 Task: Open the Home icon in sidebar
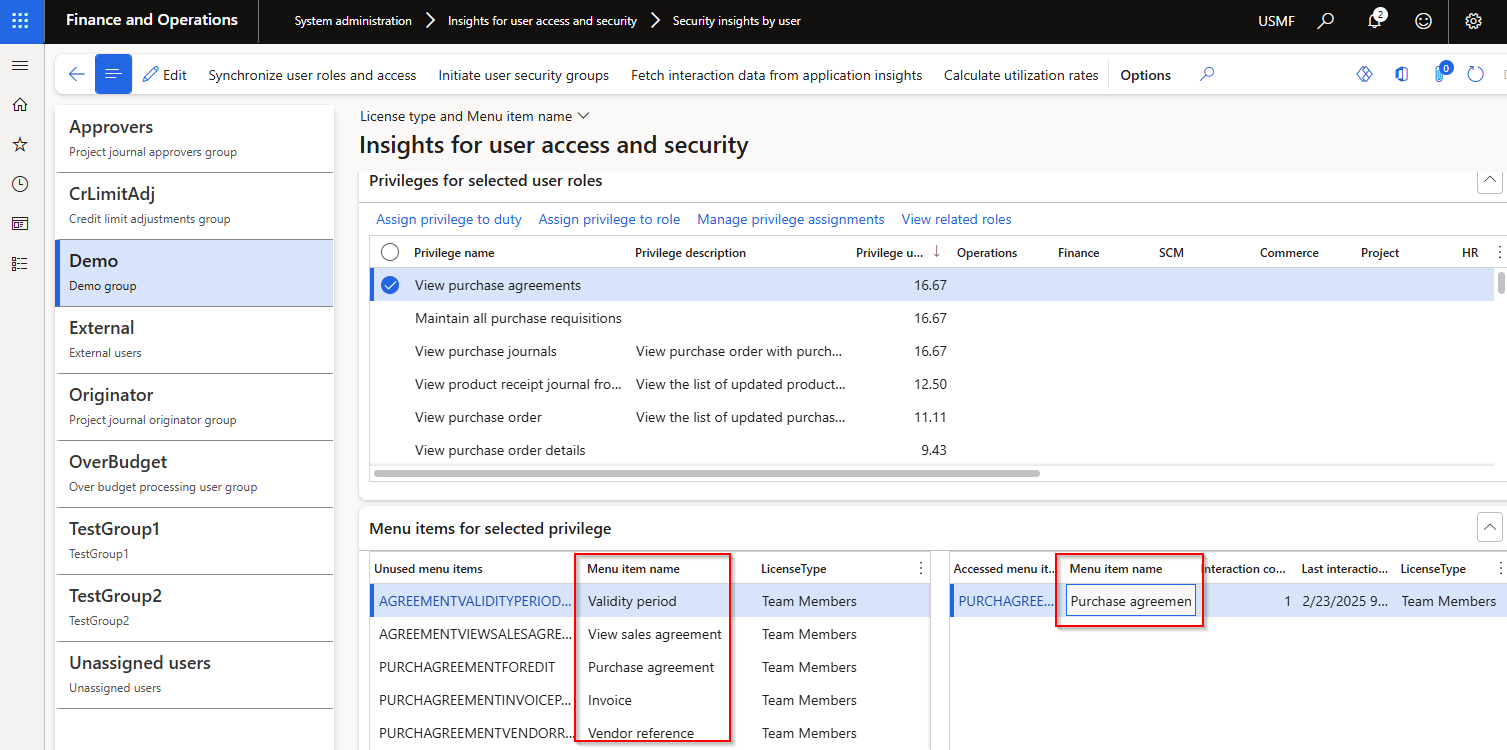(x=20, y=105)
